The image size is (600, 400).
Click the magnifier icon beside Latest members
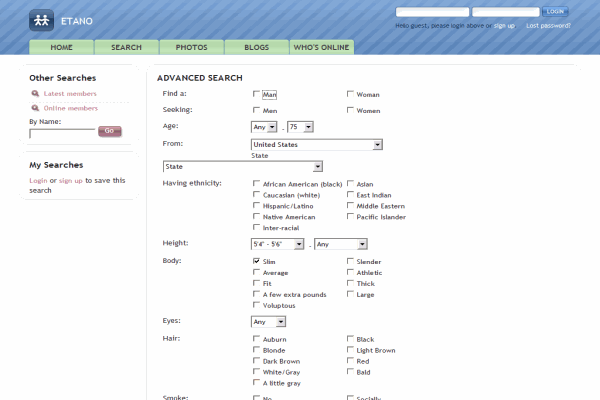click(x=35, y=93)
